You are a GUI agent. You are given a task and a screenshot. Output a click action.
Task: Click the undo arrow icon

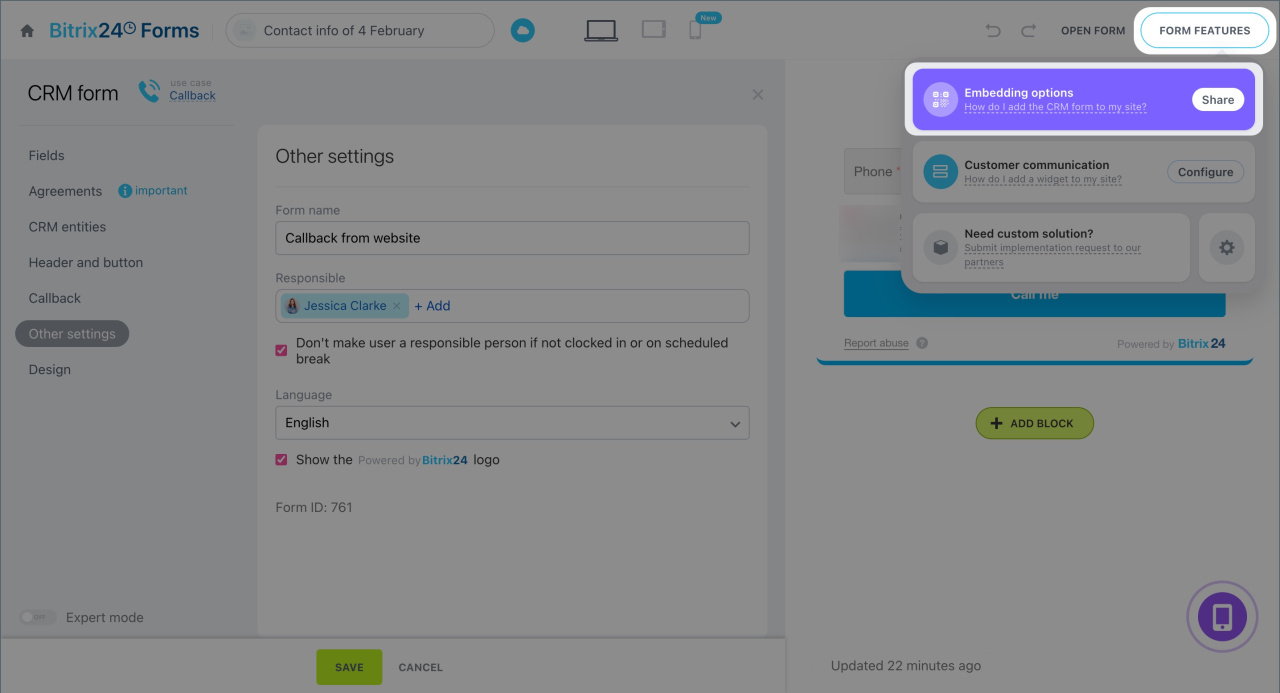tap(993, 31)
